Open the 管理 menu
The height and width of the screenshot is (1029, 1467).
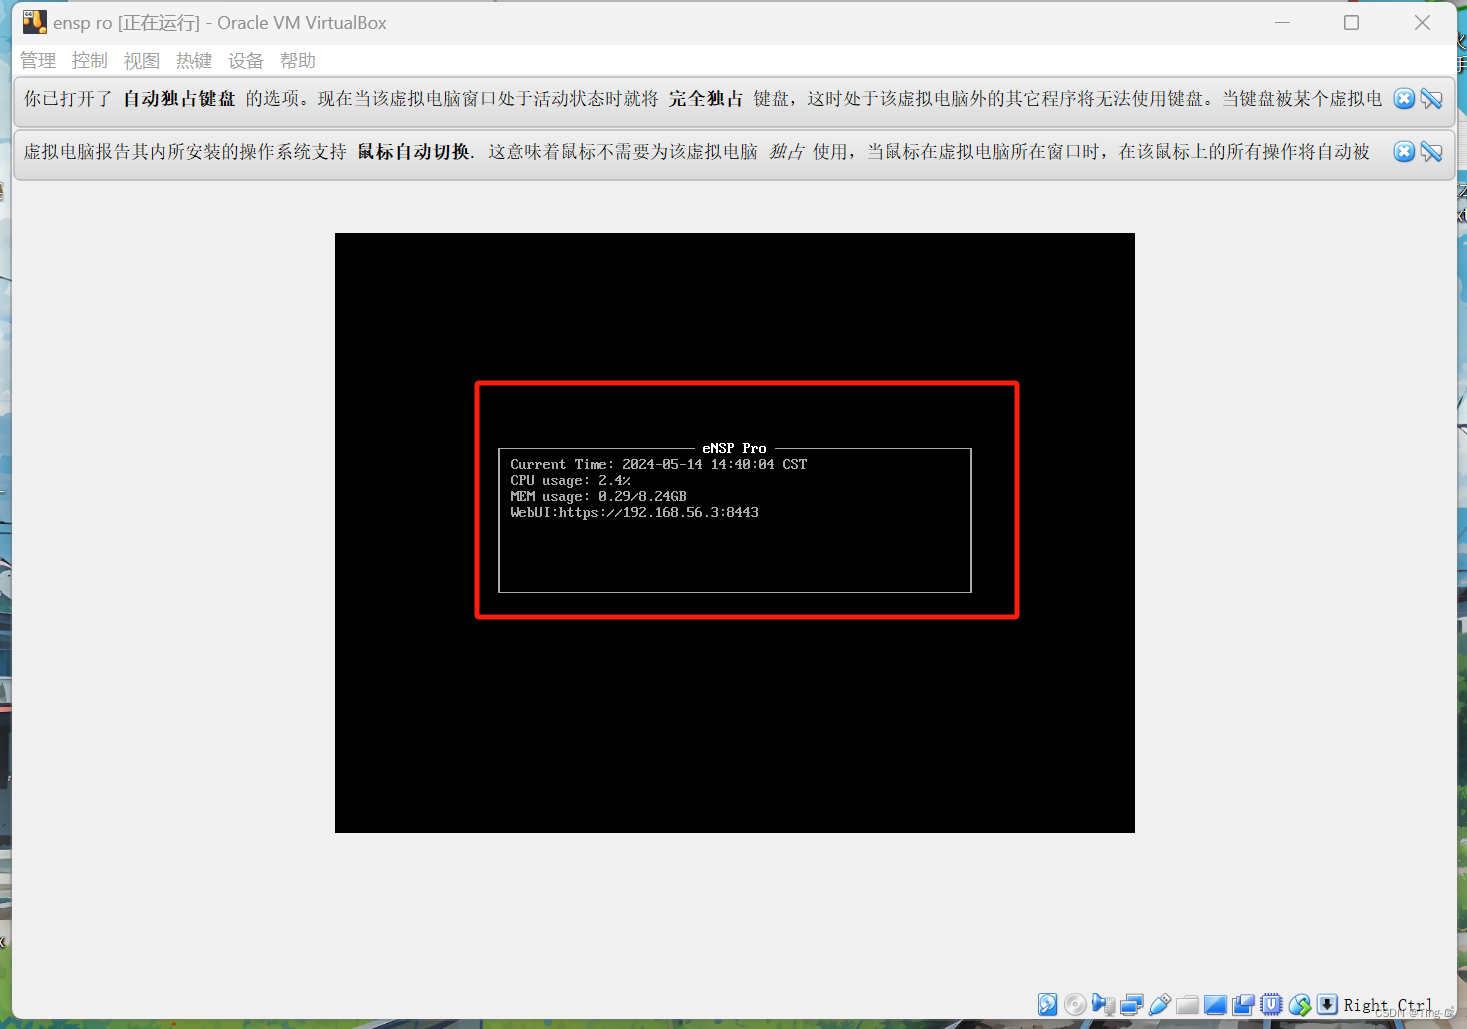coord(38,61)
